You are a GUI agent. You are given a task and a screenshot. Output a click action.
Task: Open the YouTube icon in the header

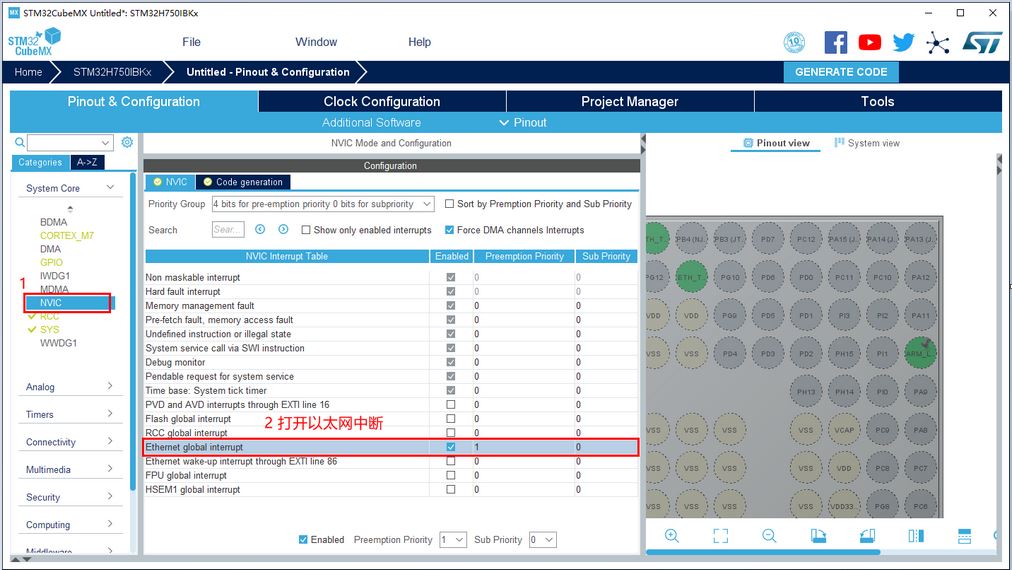click(x=870, y=42)
